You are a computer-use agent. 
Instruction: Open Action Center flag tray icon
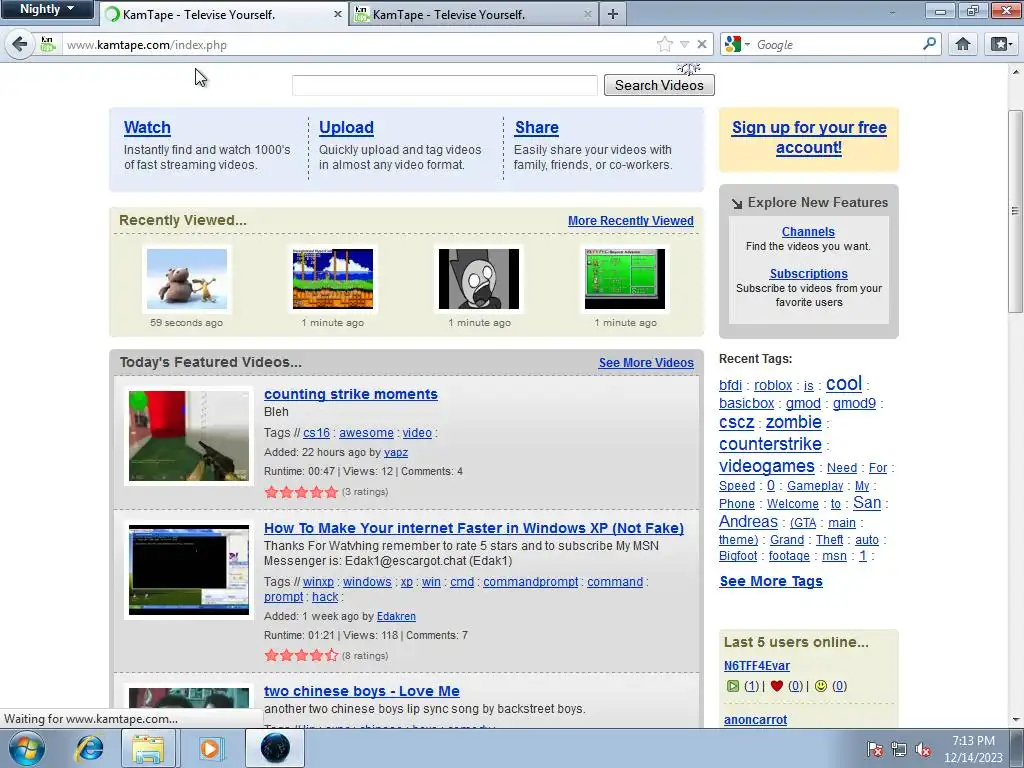(874, 750)
